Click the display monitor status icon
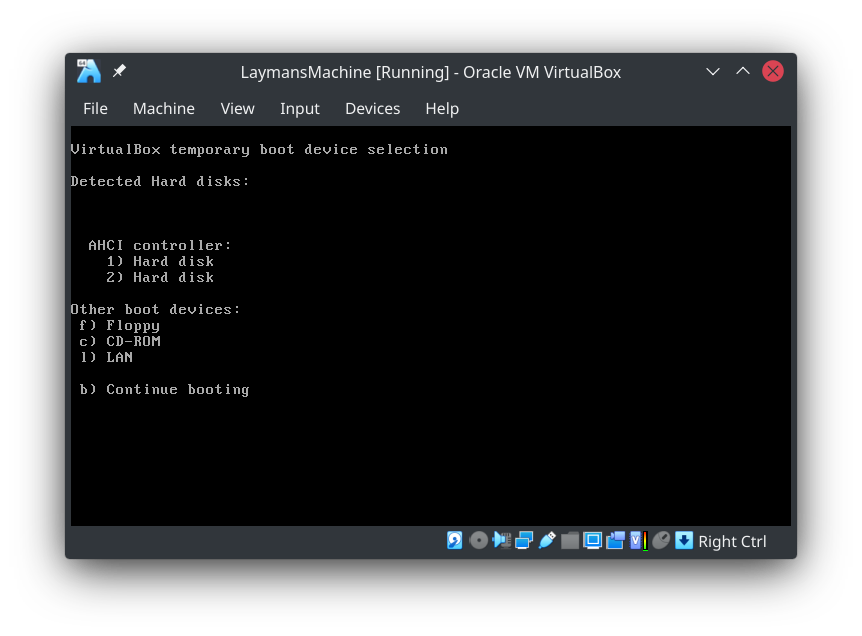This screenshot has width=862, height=636. point(593,540)
